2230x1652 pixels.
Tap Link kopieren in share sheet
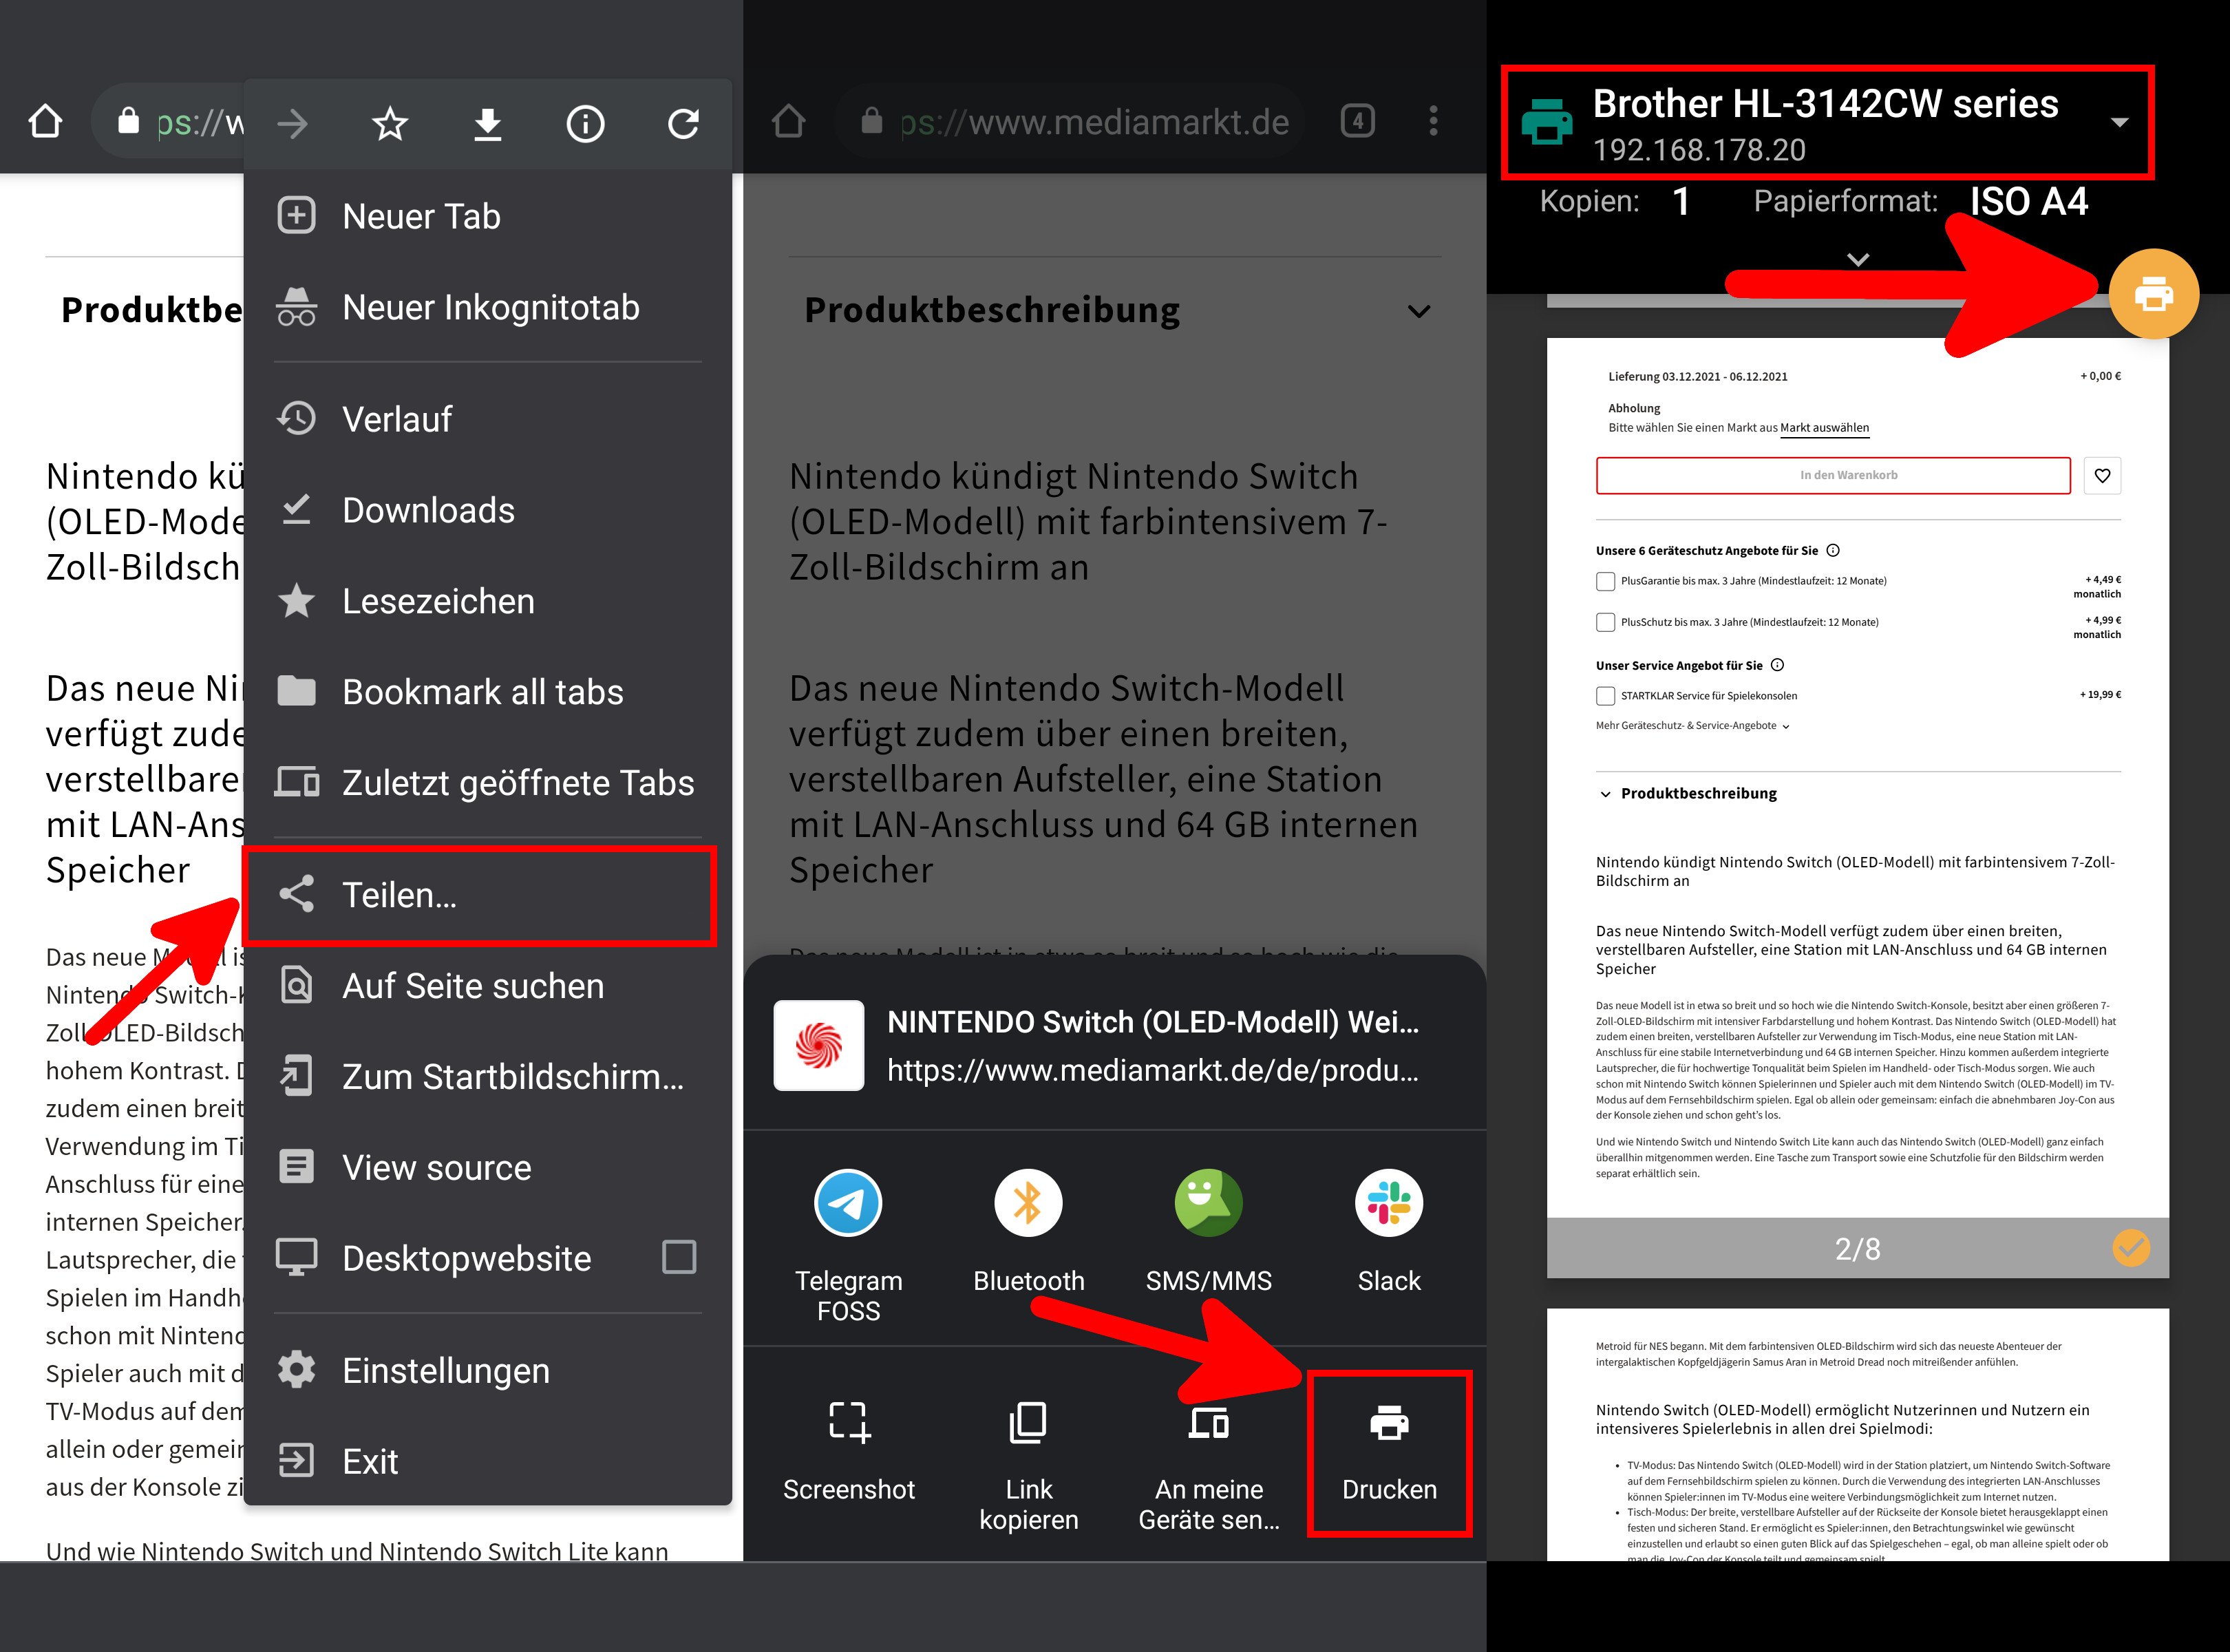point(1029,1465)
